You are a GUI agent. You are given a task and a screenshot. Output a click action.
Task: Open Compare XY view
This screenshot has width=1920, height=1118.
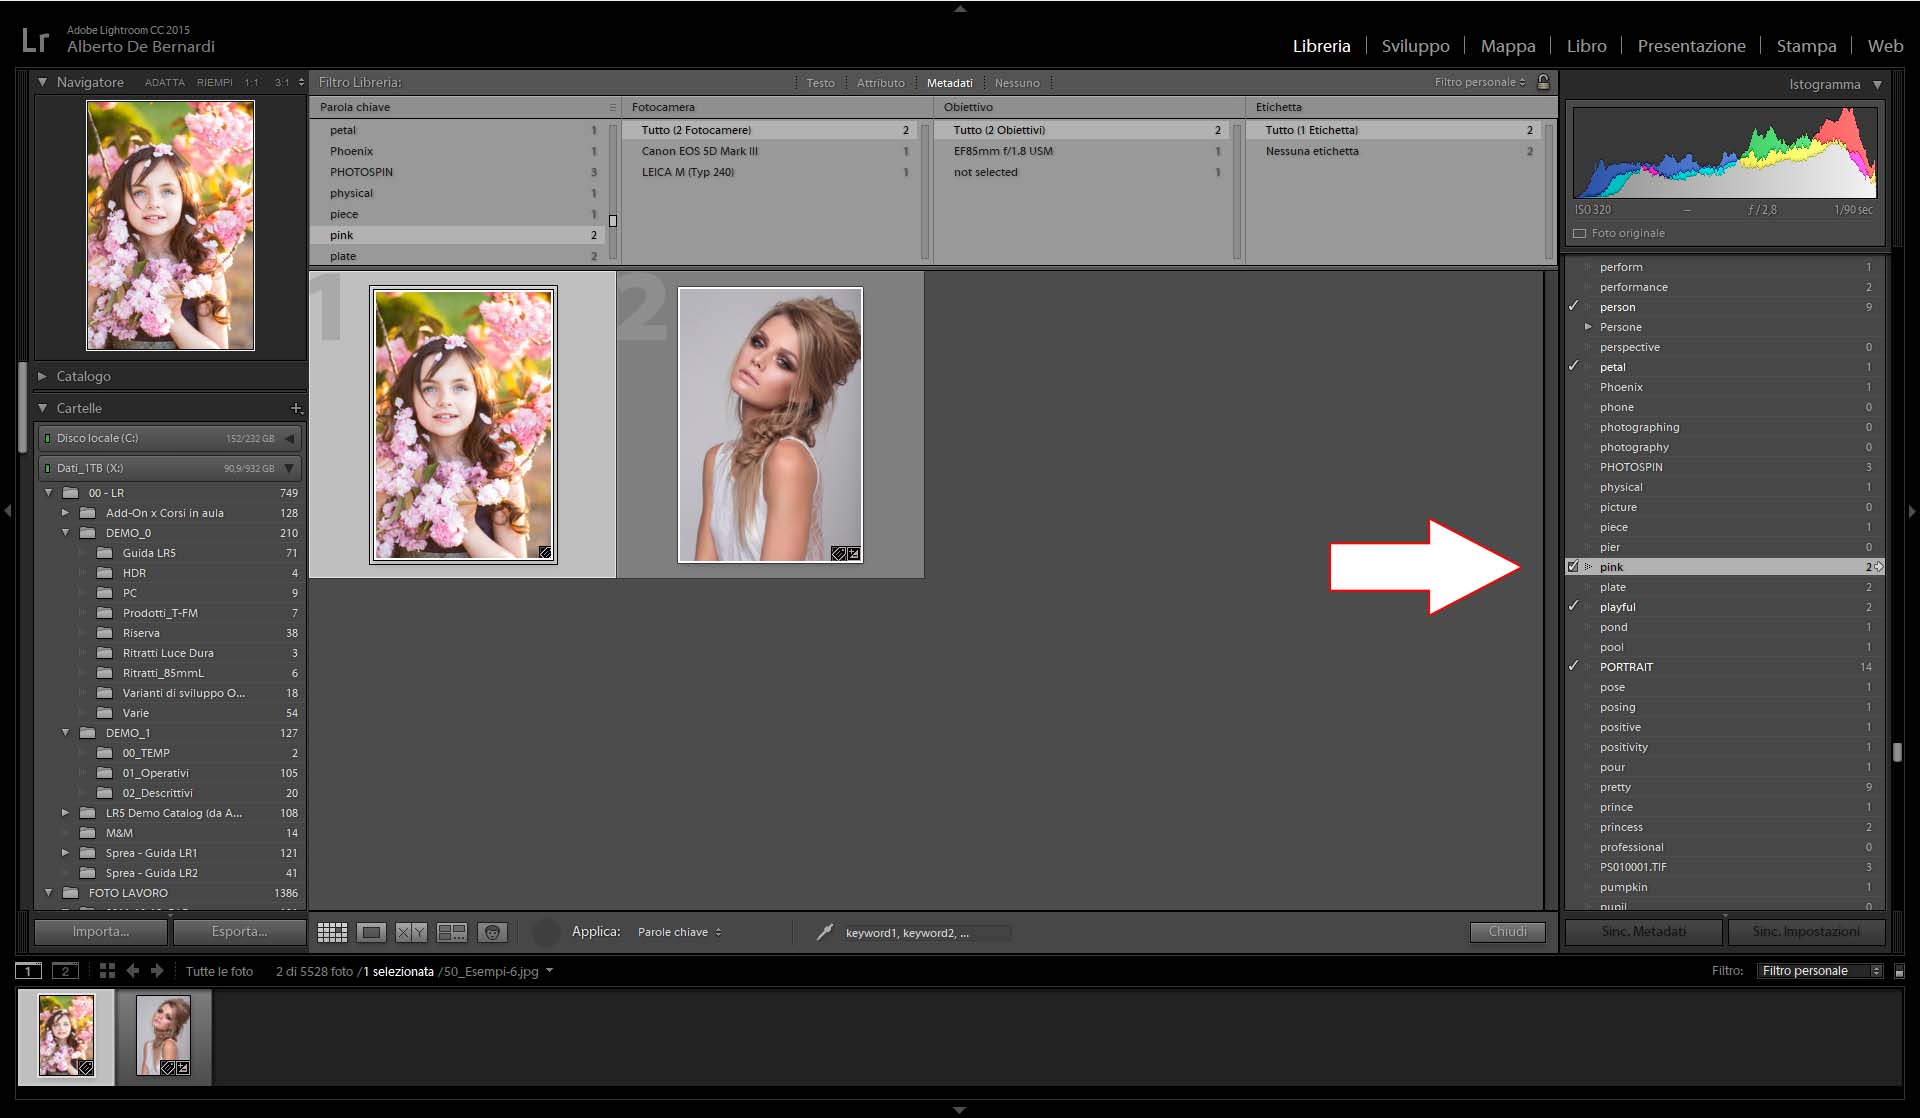click(411, 932)
